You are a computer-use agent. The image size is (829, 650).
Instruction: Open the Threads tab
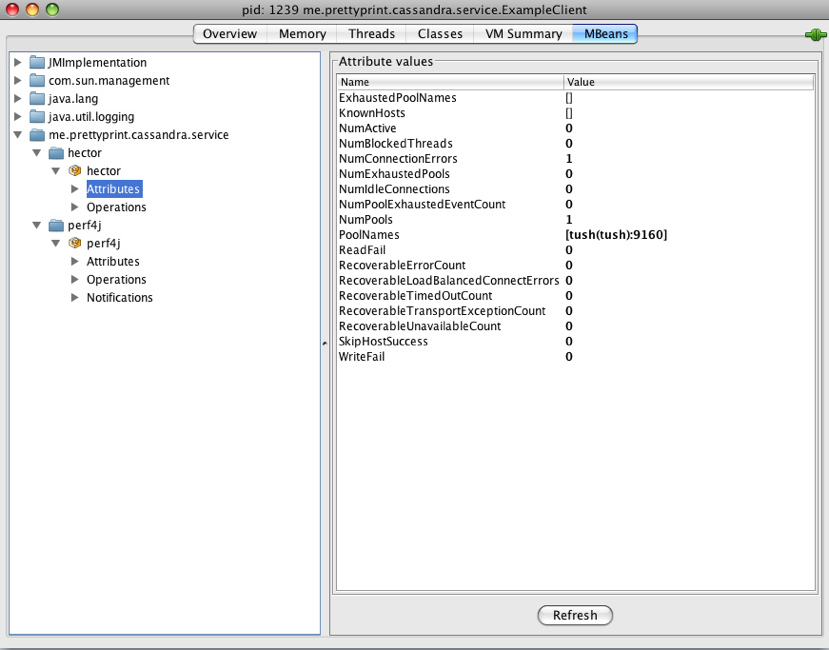pos(372,34)
